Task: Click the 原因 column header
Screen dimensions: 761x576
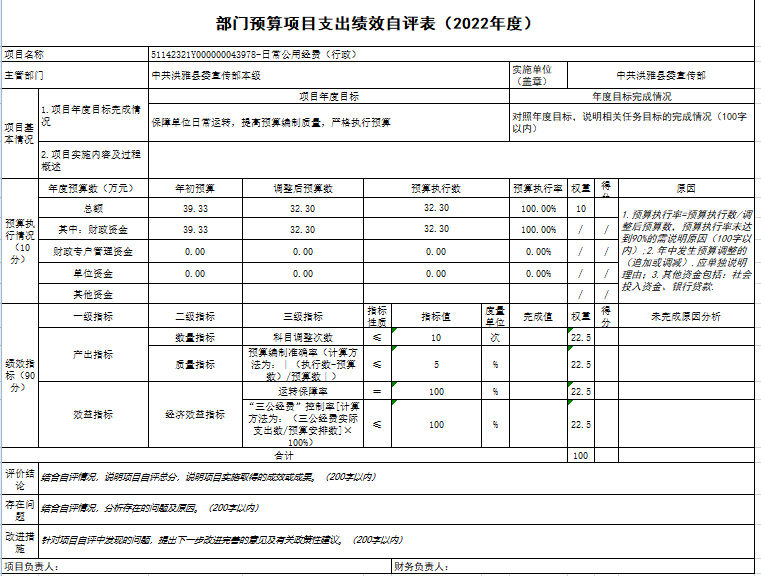Action: click(686, 188)
